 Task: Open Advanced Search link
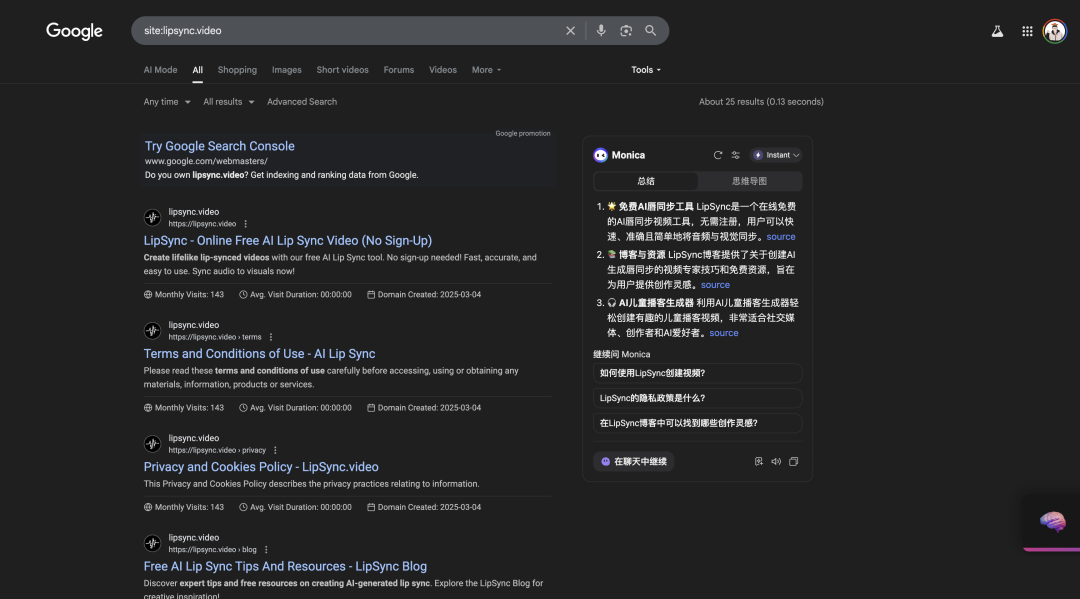[302, 102]
